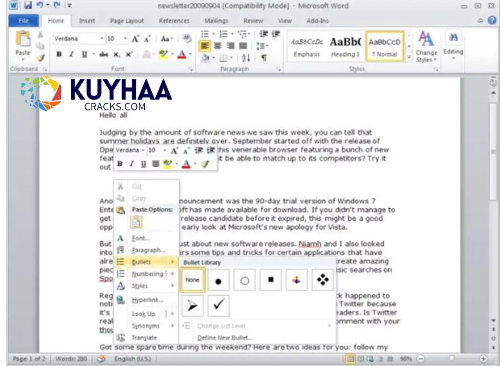Click ribbon text highlight color icon
This screenshot has height=366, width=500.
pos(163,54)
